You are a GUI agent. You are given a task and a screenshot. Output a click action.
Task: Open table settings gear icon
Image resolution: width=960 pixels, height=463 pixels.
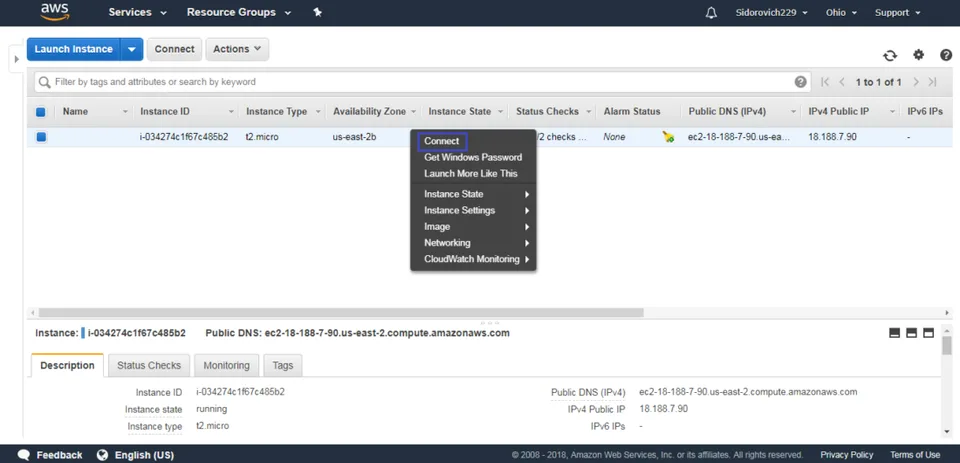[x=918, y=55]
